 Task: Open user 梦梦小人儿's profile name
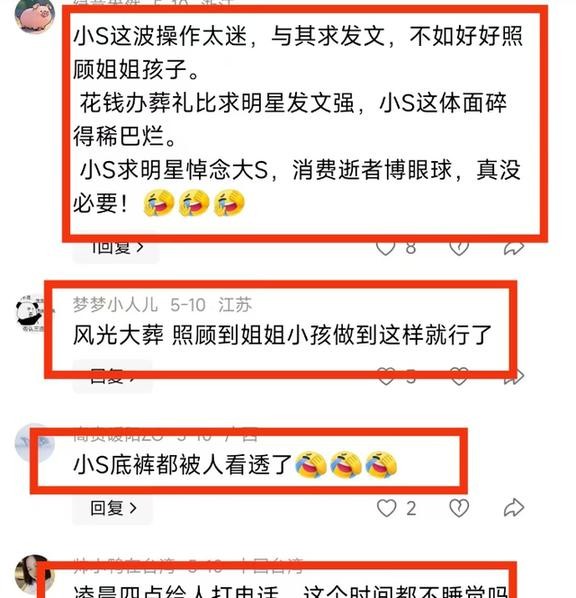(x=115, y=305)
